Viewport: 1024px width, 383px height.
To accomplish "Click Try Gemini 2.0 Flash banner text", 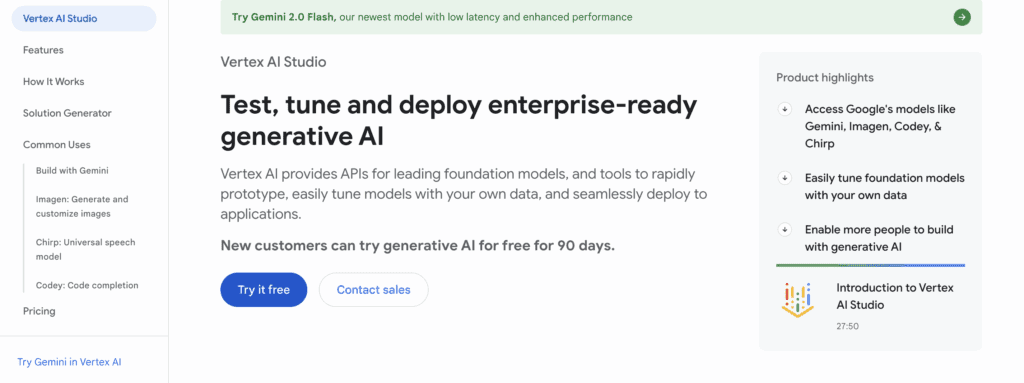I will [x=432, y=17].
